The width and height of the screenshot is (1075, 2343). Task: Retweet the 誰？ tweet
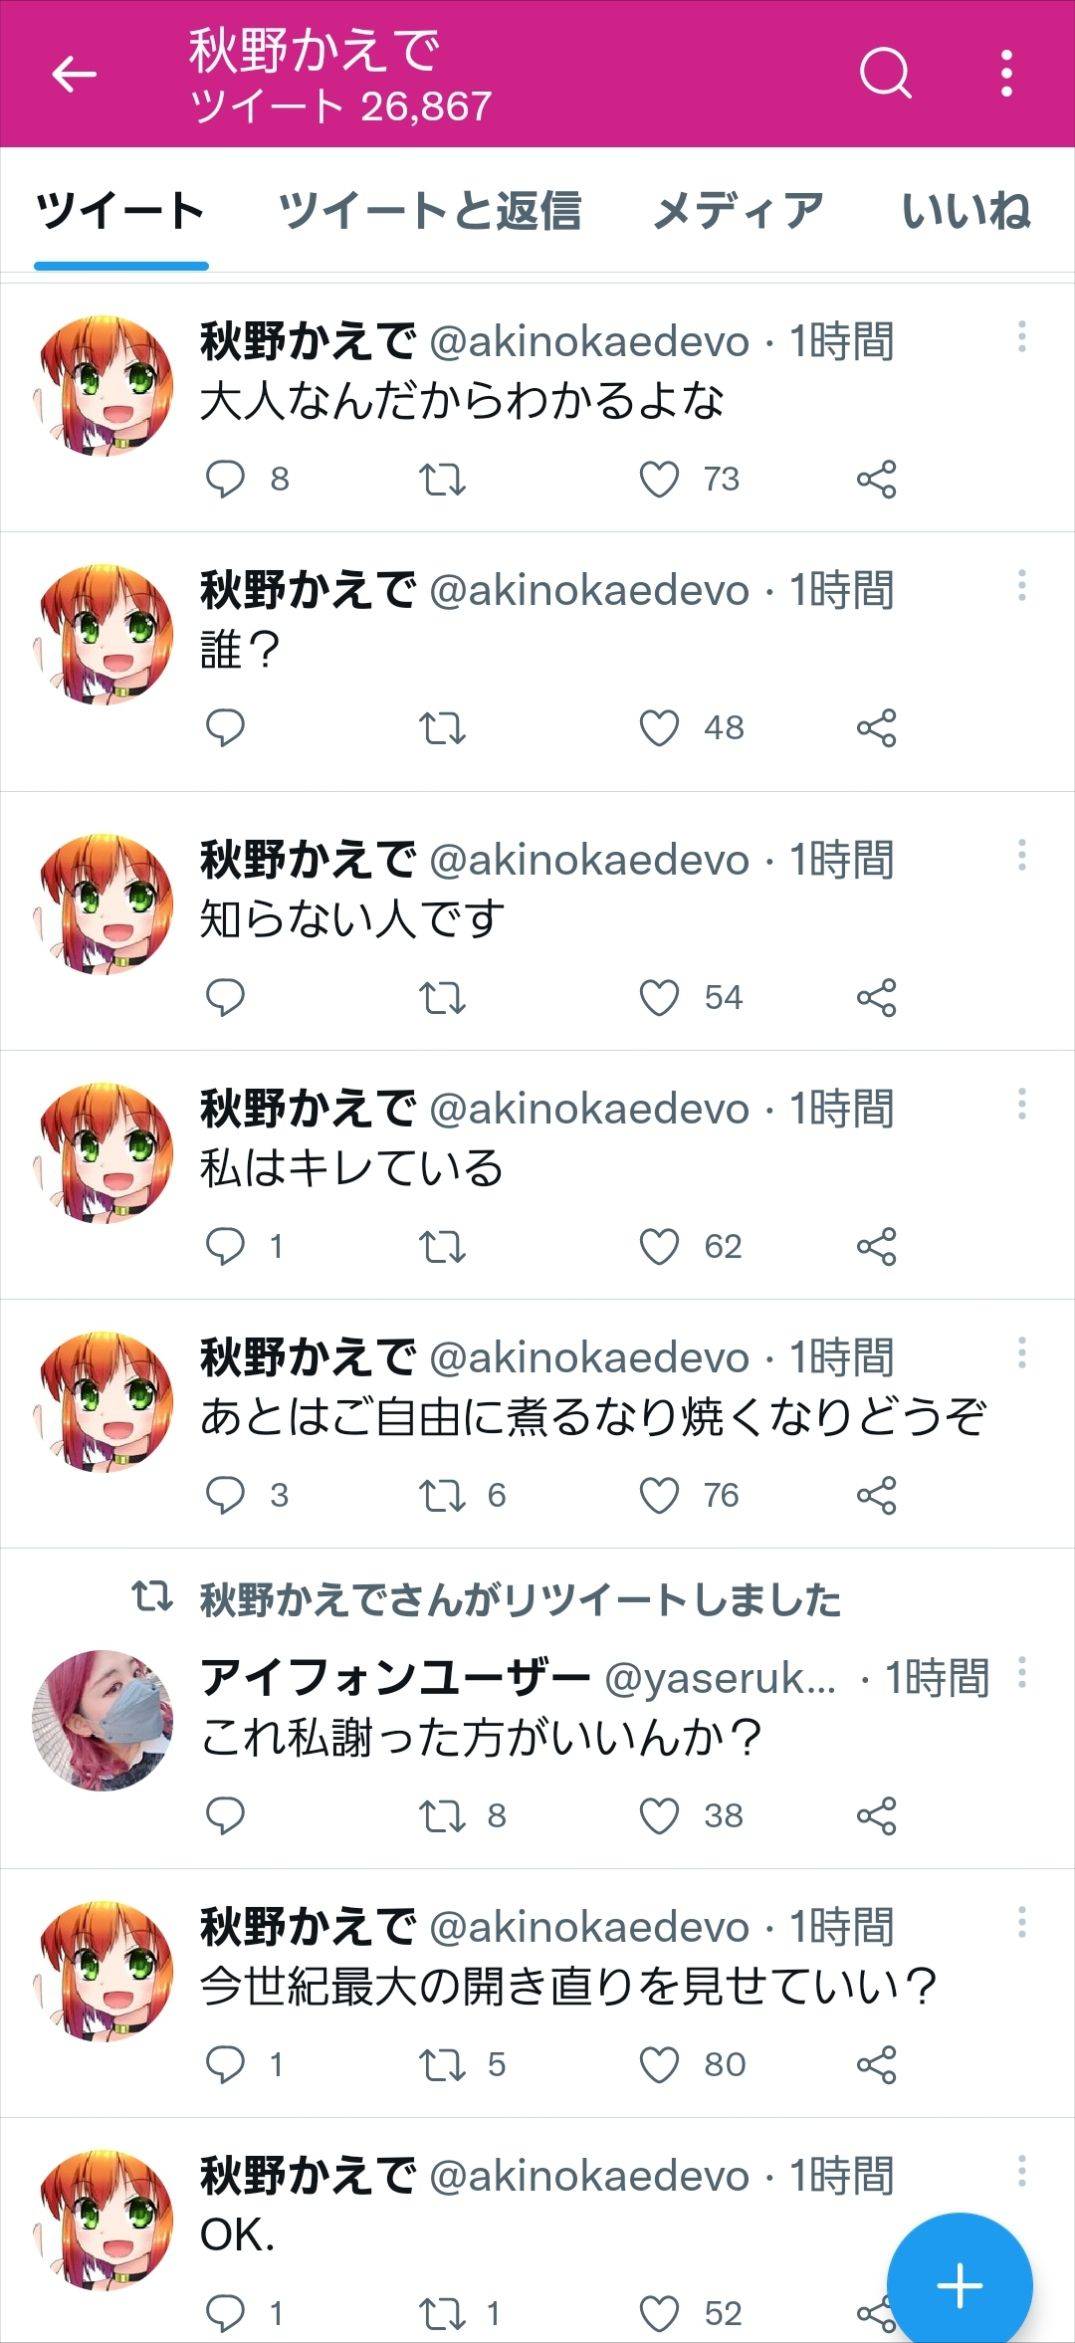(442, 728)
